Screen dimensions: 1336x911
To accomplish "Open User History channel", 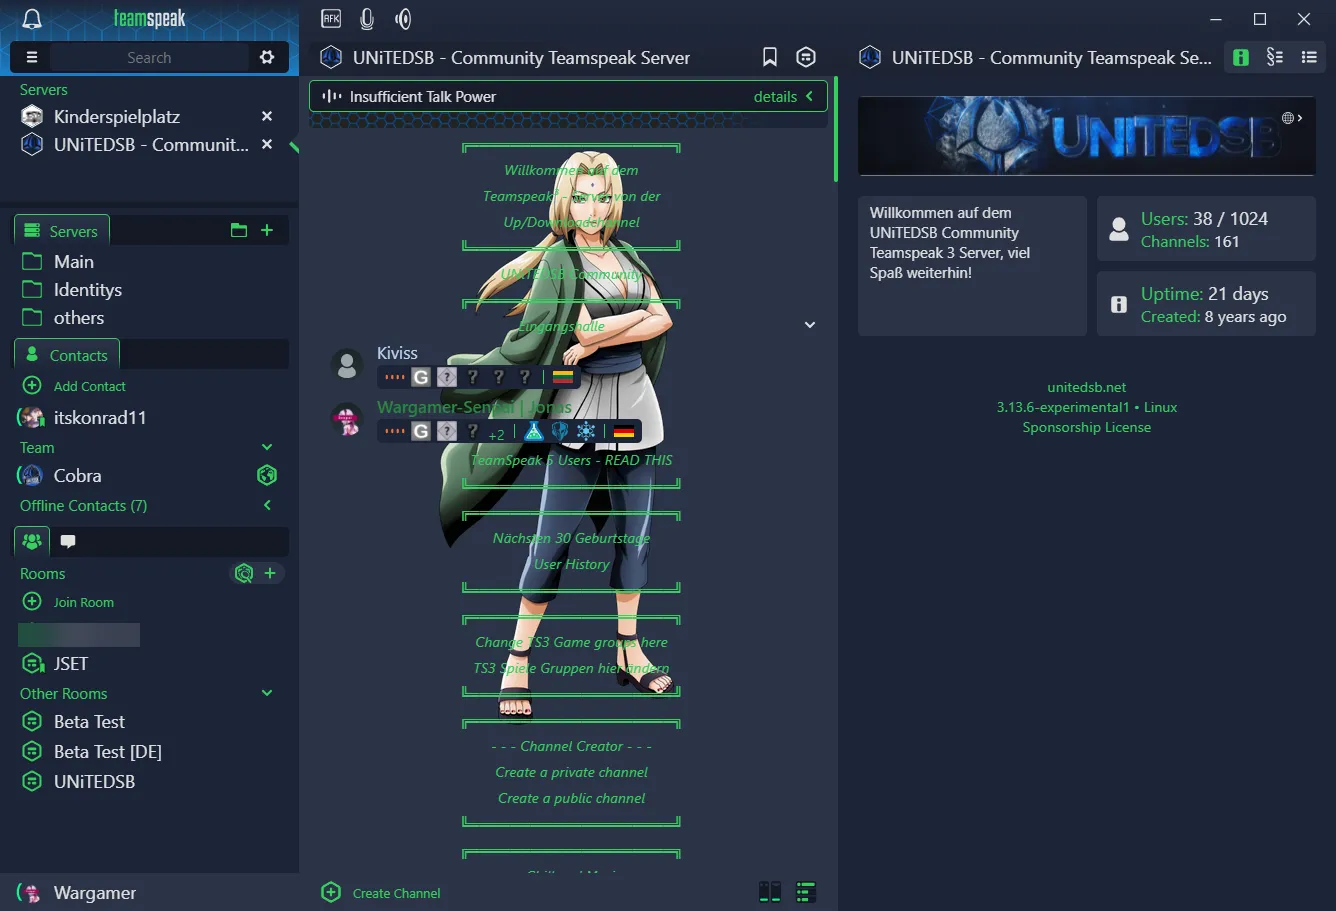I will (571, 564).
